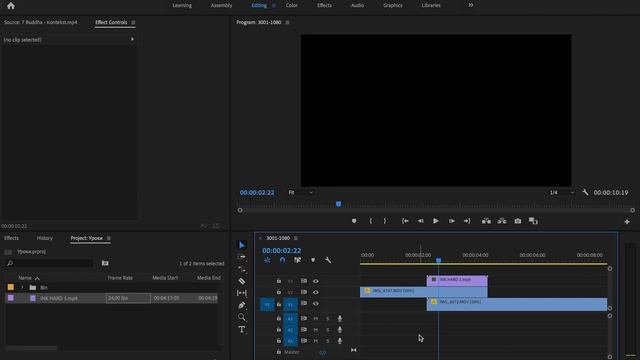Screen dimensions: 640x360
Task: Open the Project panel menu
Action: (x=109, y=238)
